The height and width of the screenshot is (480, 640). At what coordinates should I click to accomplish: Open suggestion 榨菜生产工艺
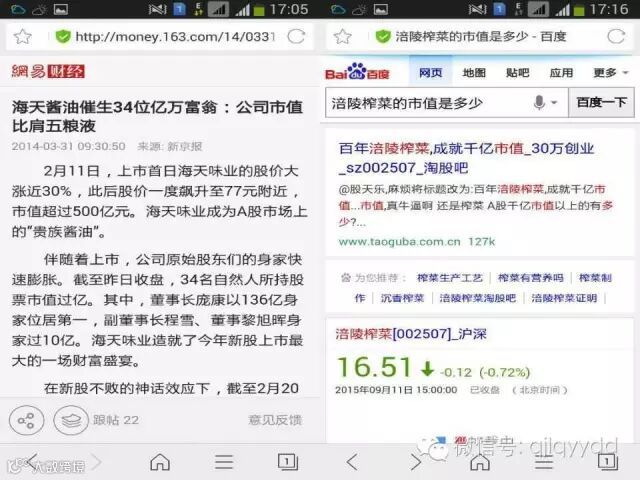coord(450,278)
